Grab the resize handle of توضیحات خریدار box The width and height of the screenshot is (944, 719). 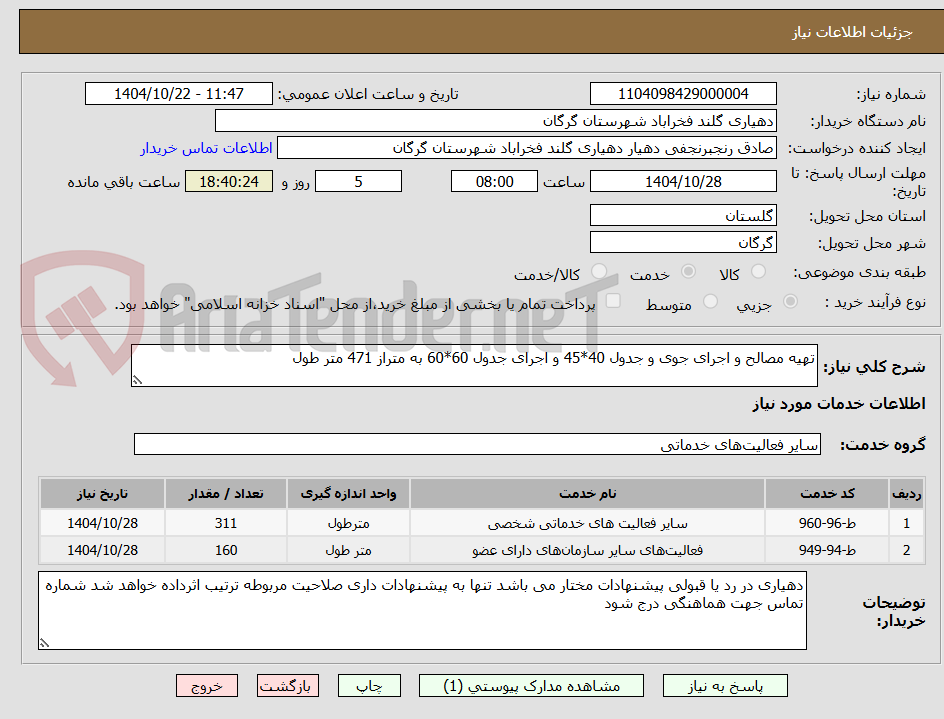(x=44, y=643)
